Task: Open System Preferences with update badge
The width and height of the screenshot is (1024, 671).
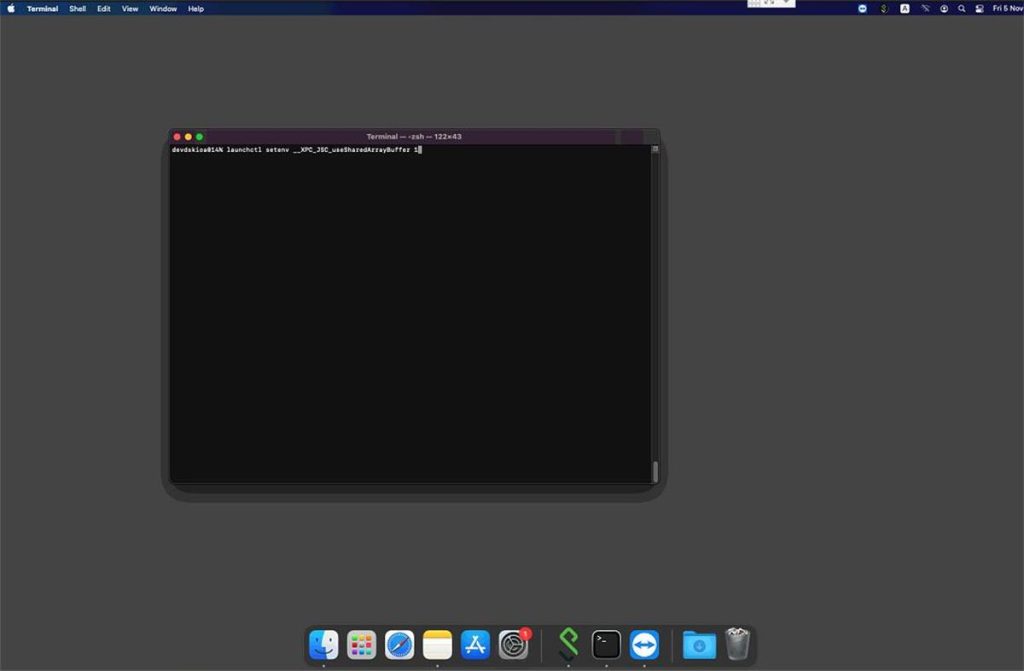Action: 513,645
